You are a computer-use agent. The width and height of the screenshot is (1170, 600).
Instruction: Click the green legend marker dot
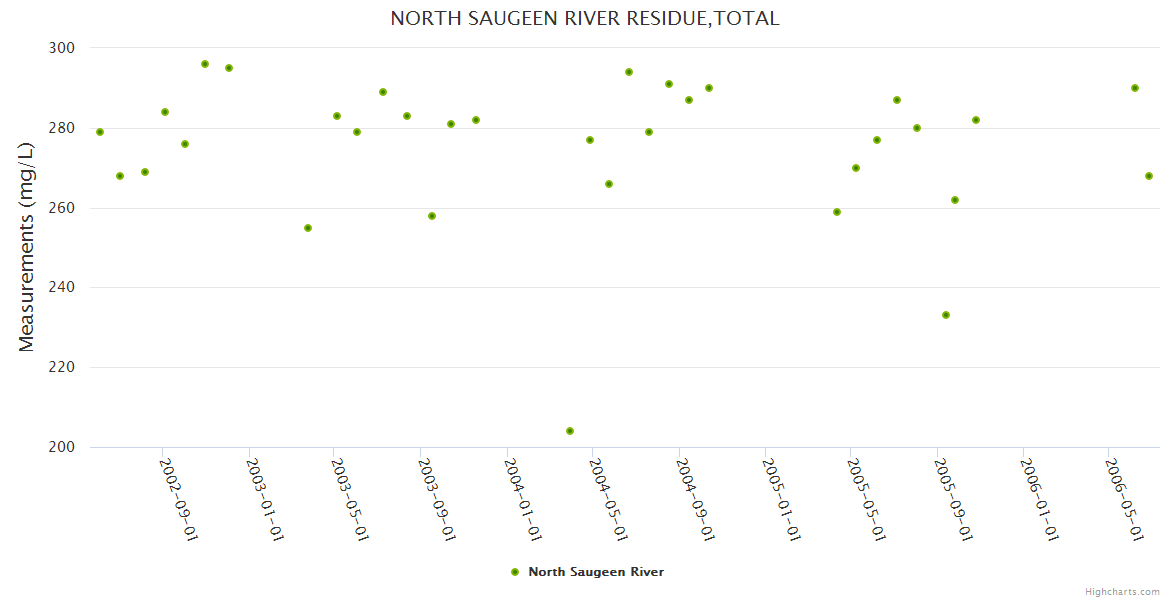tap(515, 572)
